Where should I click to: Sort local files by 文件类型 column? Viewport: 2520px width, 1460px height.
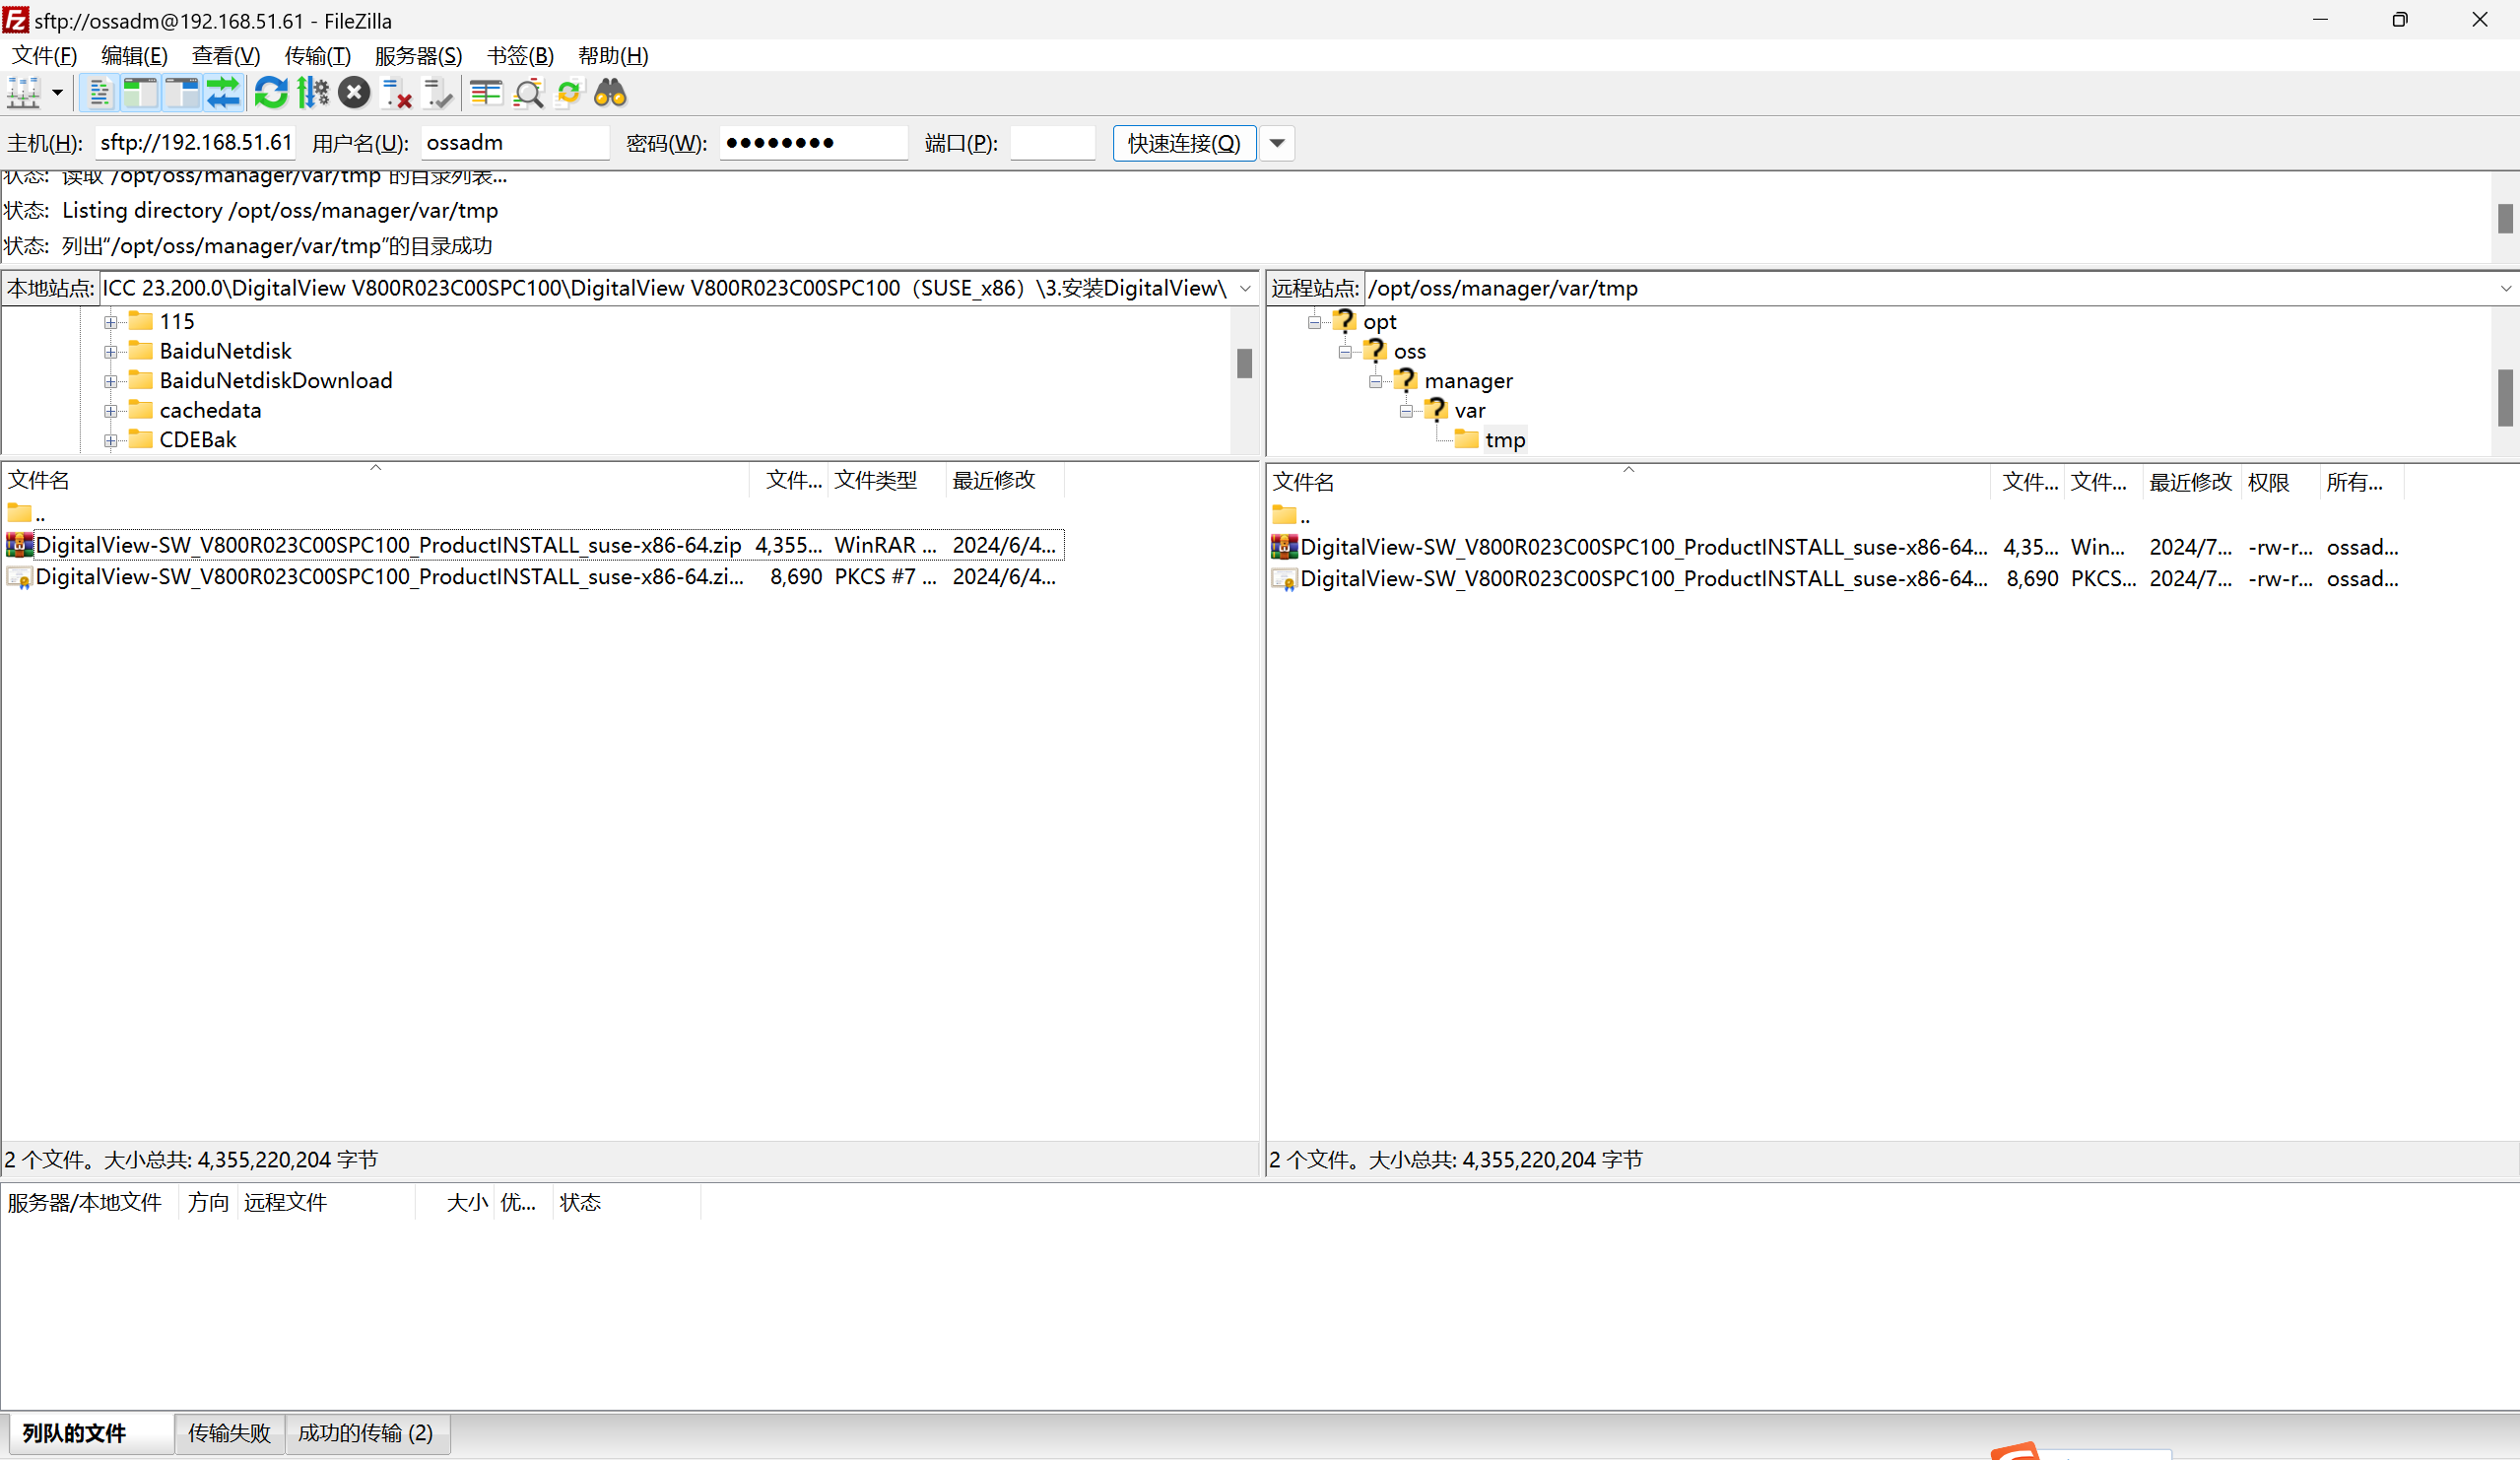pyautogui.click(x=886, y=481)
